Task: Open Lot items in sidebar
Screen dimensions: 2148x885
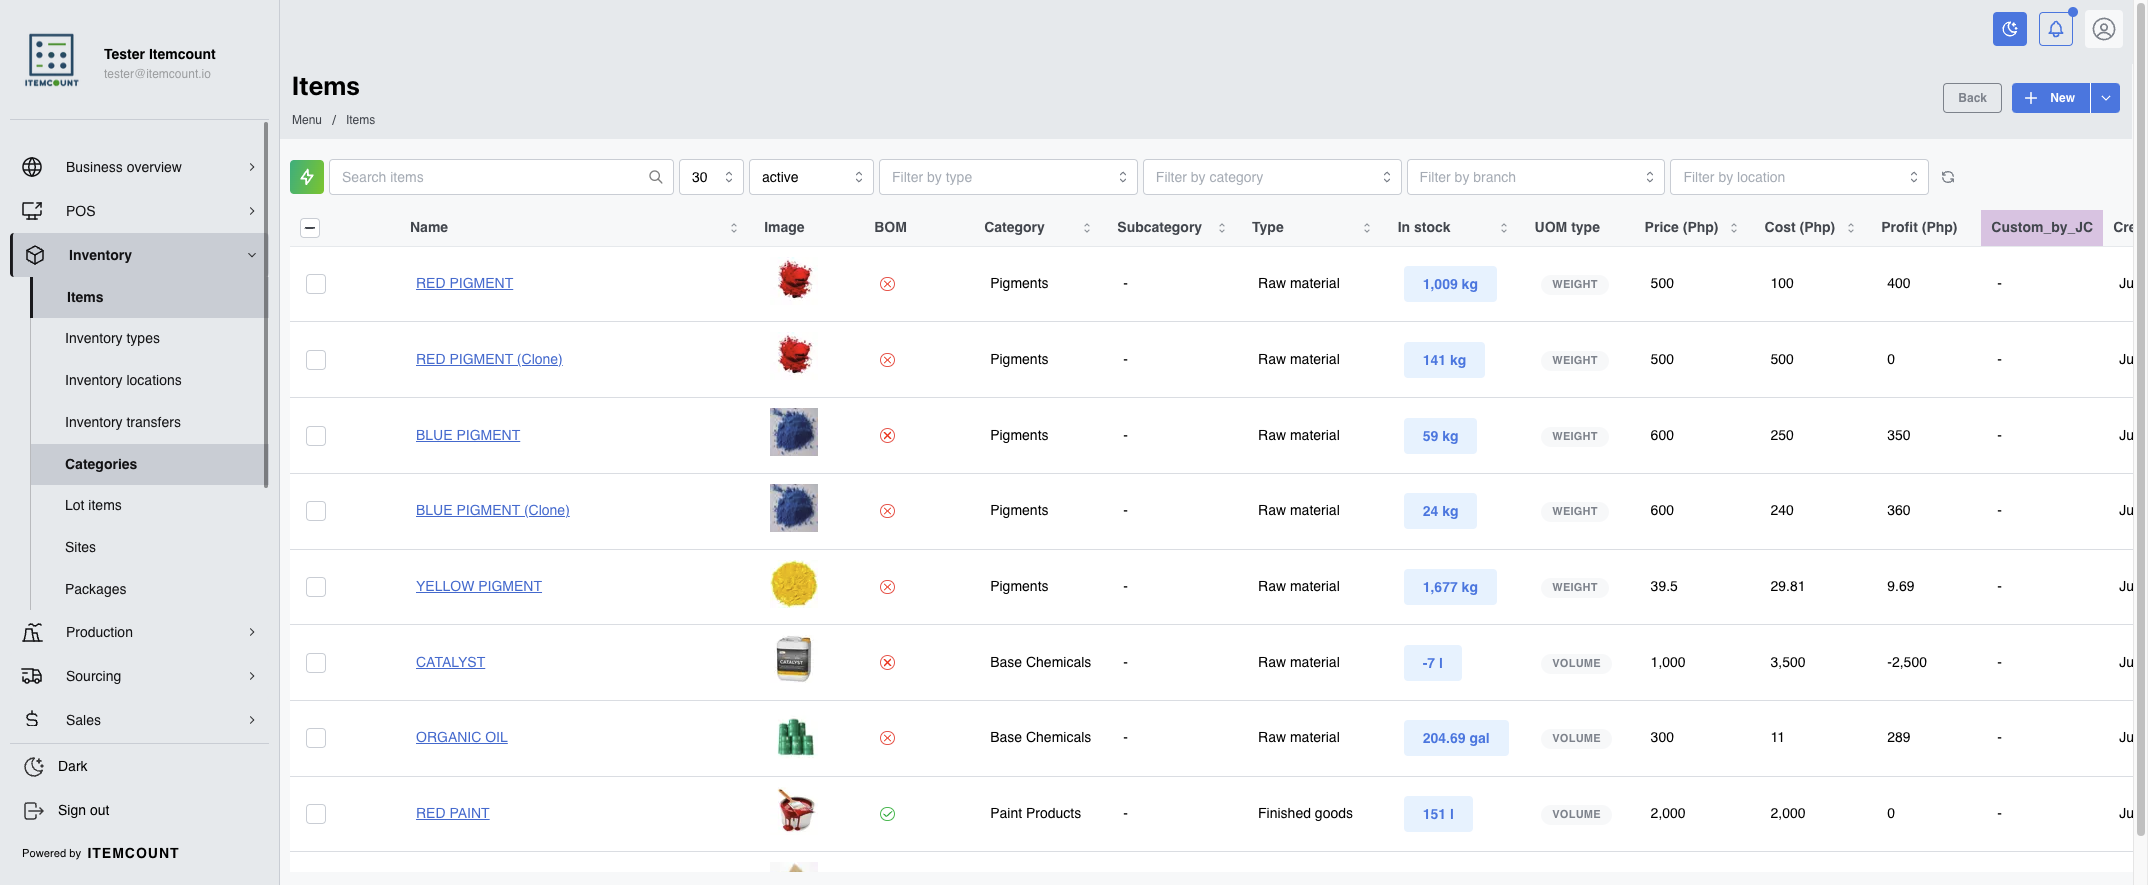Action: coord(93,505)
